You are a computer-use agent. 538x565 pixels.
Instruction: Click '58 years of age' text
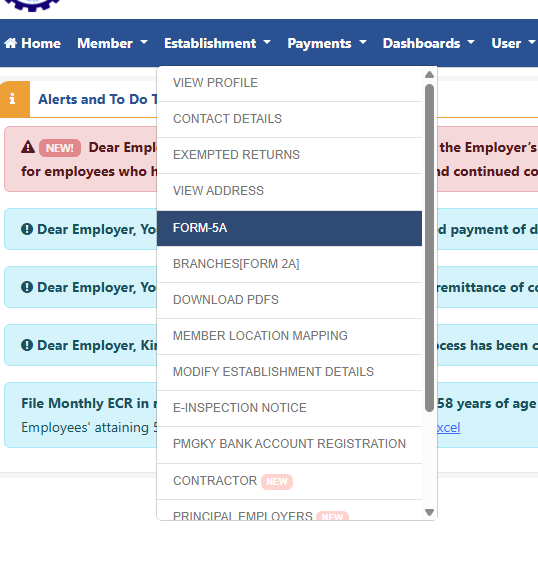(486, 403)
